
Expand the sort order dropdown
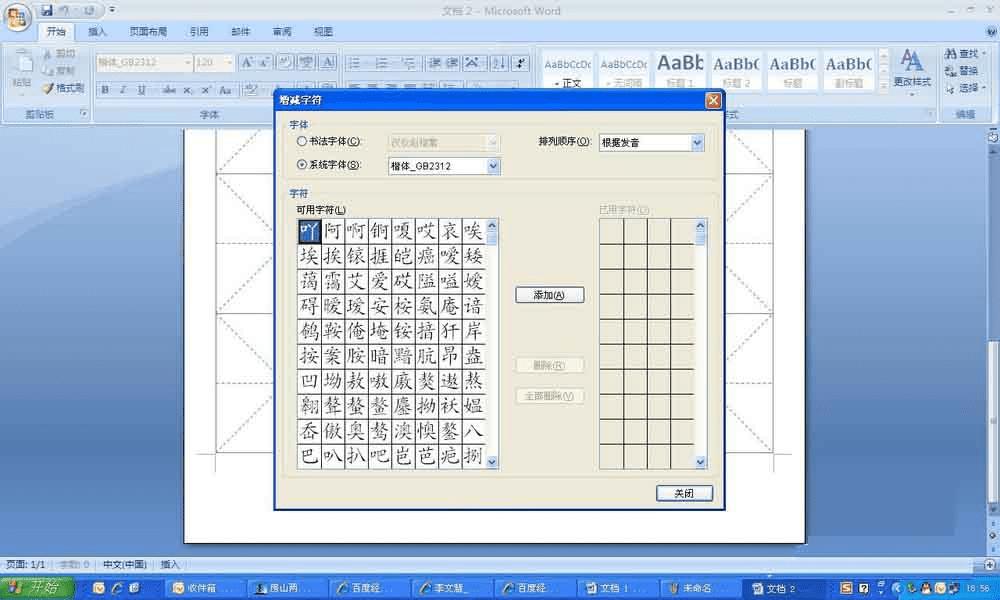tap(697, 143)
